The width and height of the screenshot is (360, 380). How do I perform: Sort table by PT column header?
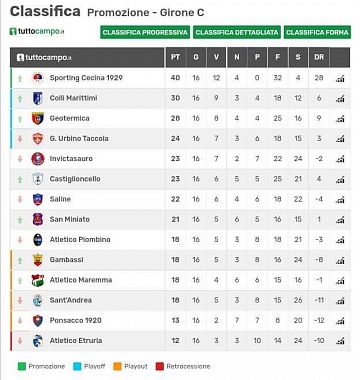[175, 57]
